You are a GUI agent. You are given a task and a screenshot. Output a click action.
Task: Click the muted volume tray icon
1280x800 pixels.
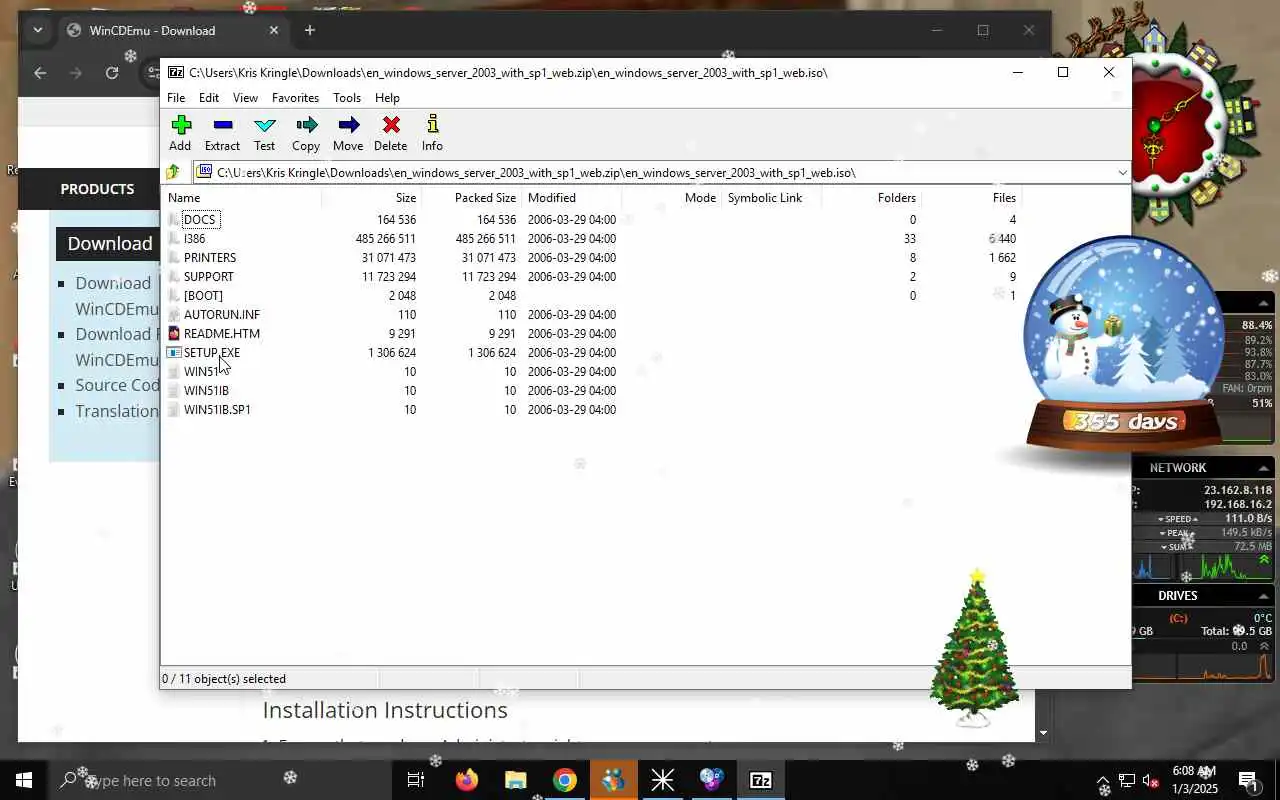click(x=1150, y=781)
